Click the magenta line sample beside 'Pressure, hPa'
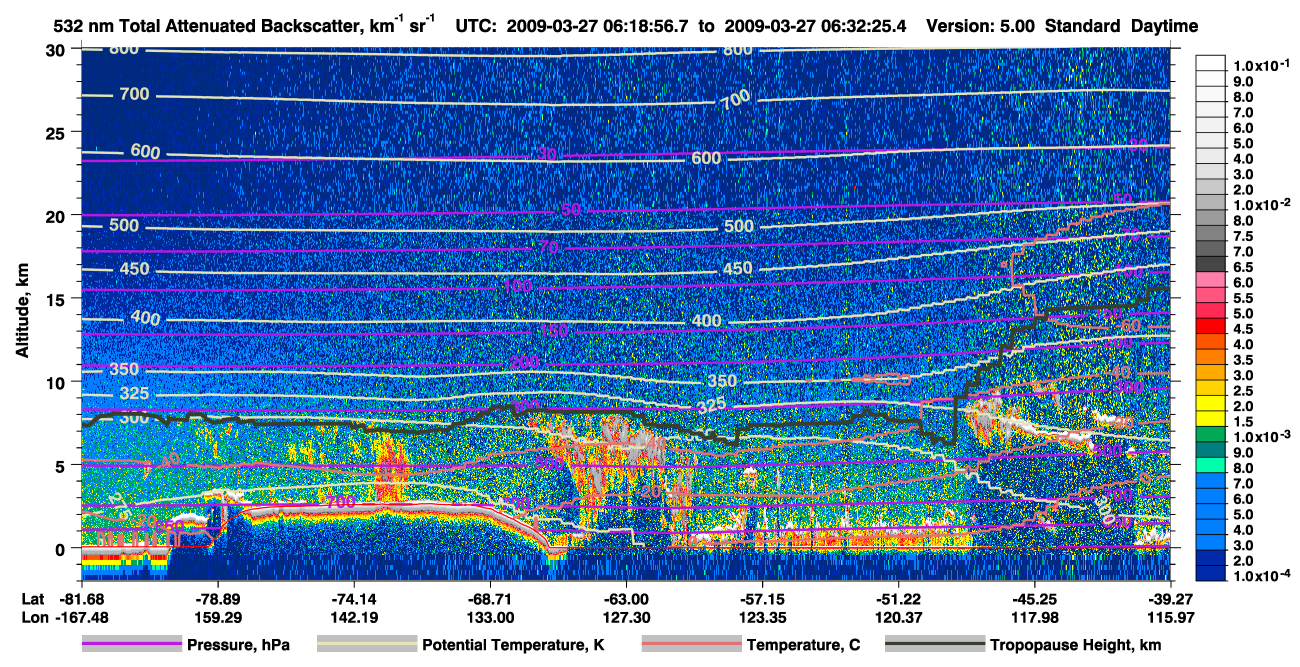The width and height of the screenshot is (1300, 667). coord(130,645)
